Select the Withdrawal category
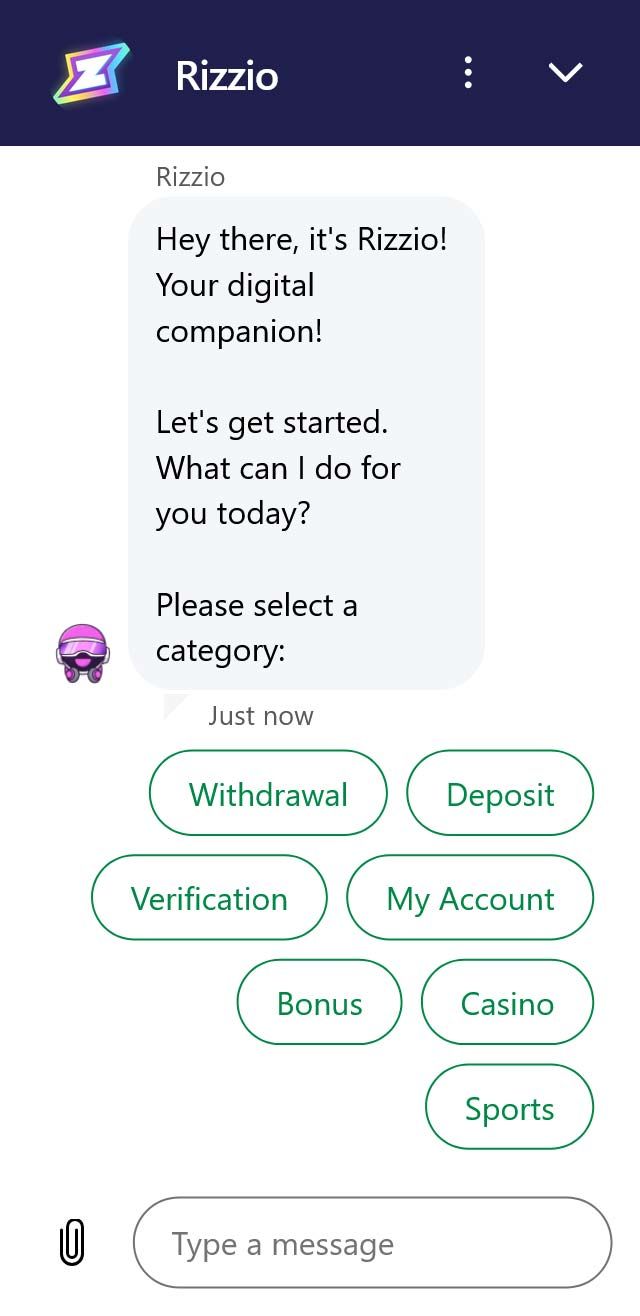Image resolution: width=640 pixels, height=1316 pixels. coord(268,794)
